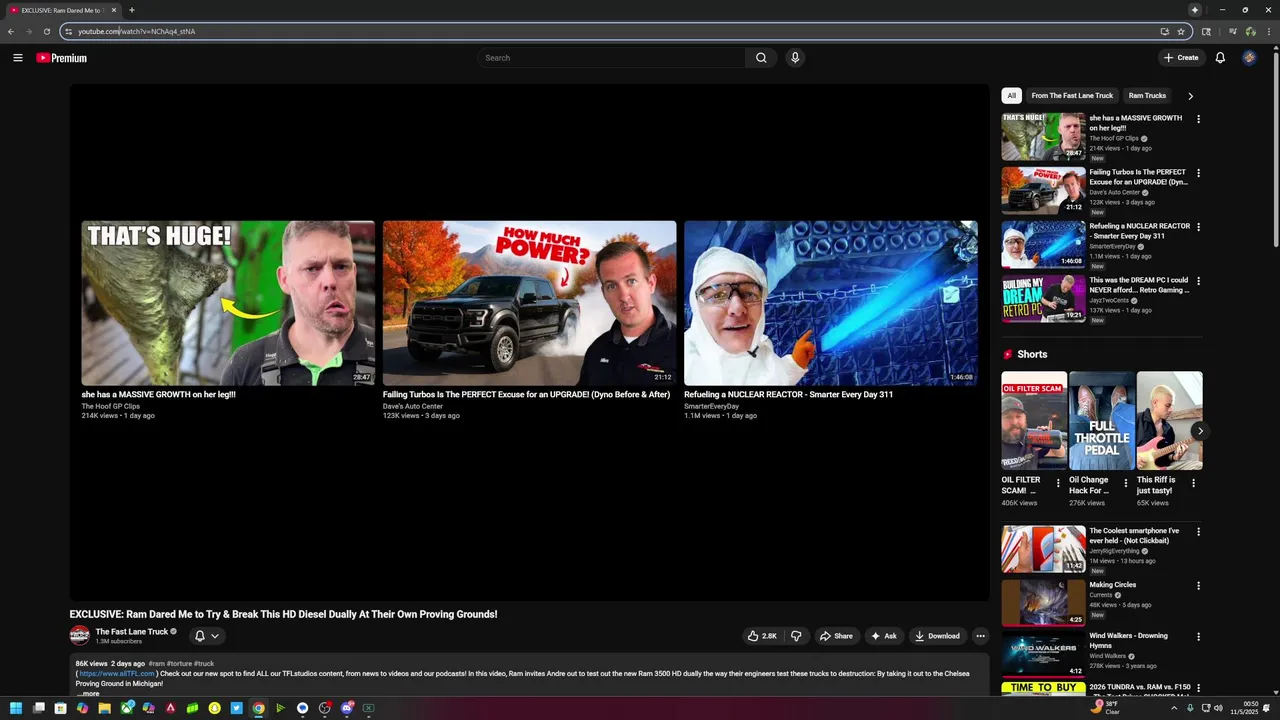Open Windows Start menu
The height and width of the screenshot is (720, 1280).
(16, 708)
